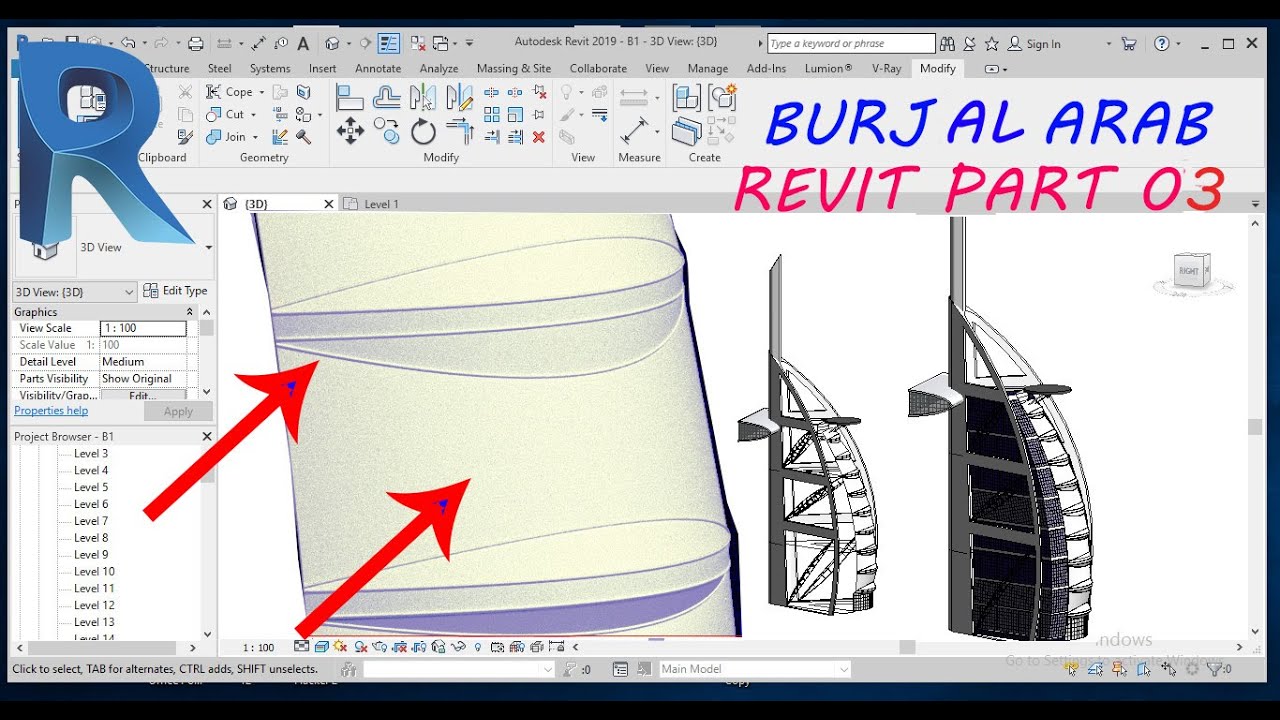Choose the Mirror - Draw Axis tool
Screen dimensions: 1280x720
pyautogui.click(x=460, y=97)
